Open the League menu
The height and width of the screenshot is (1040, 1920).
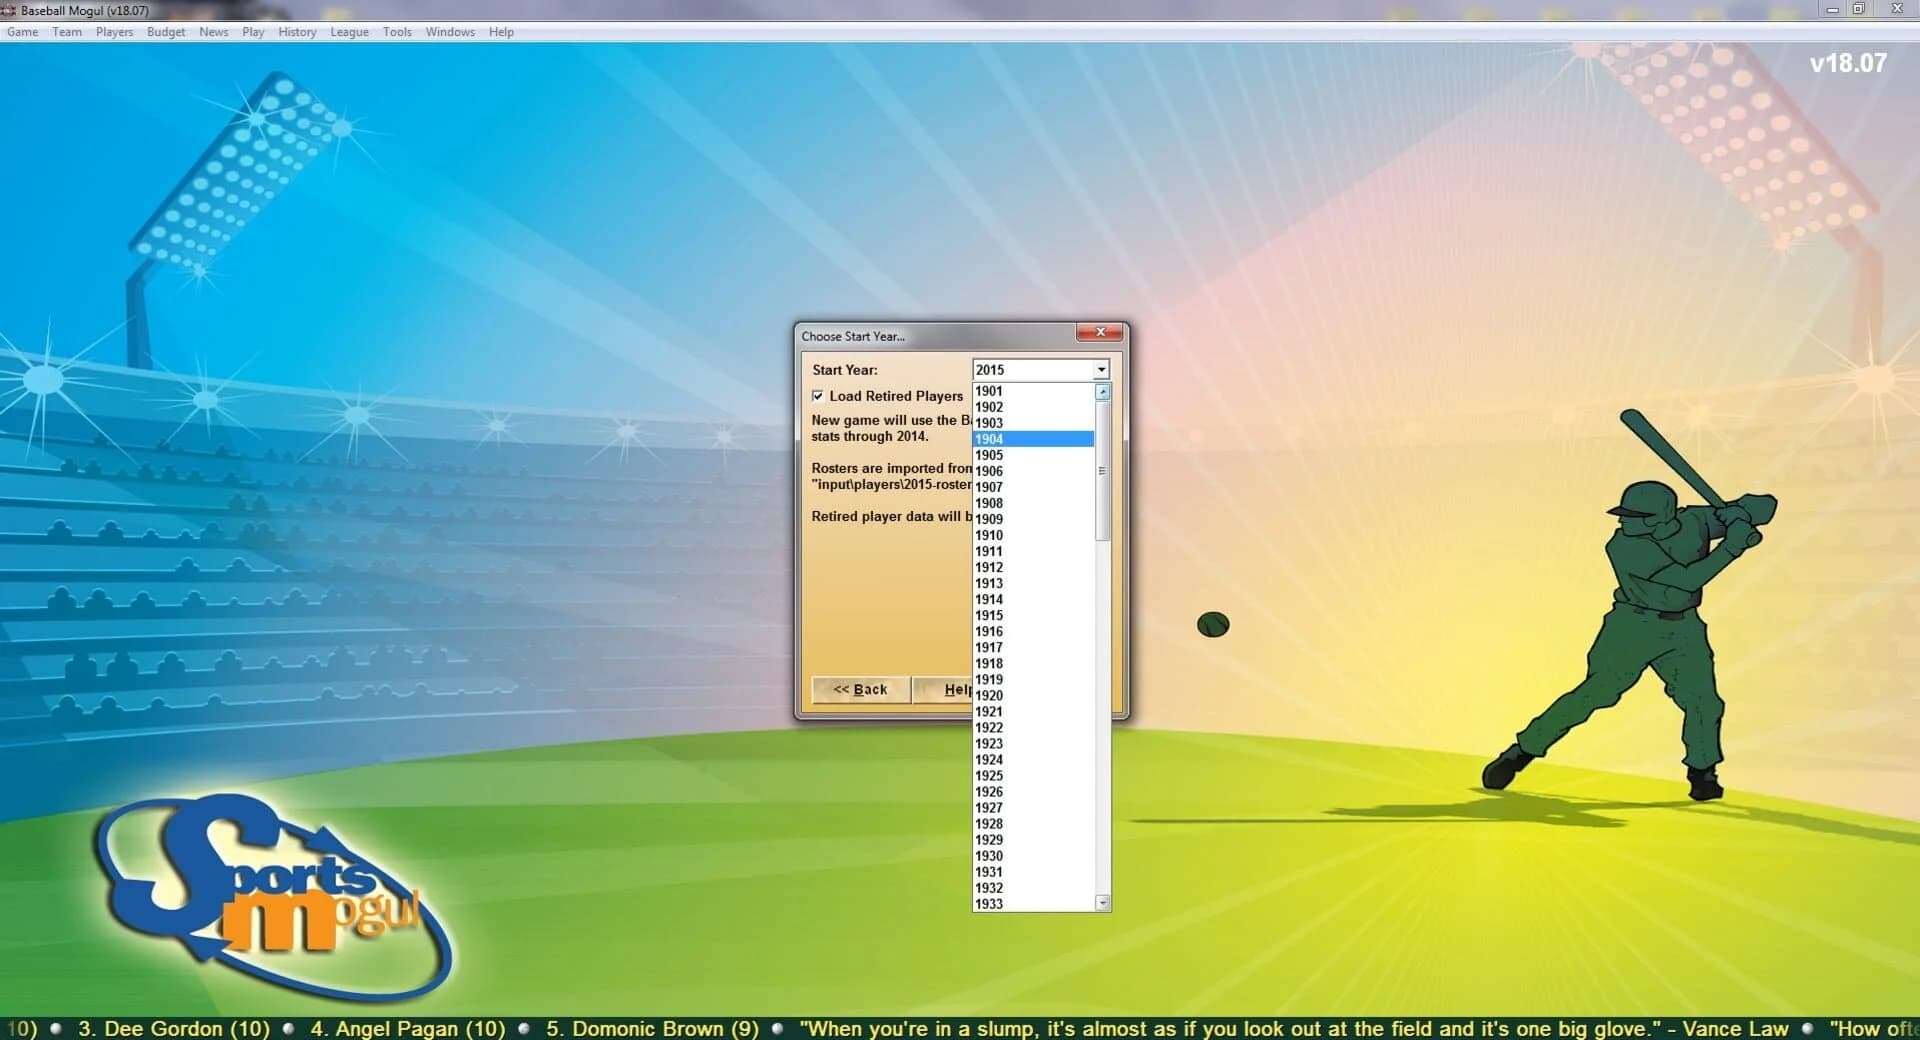349,31
